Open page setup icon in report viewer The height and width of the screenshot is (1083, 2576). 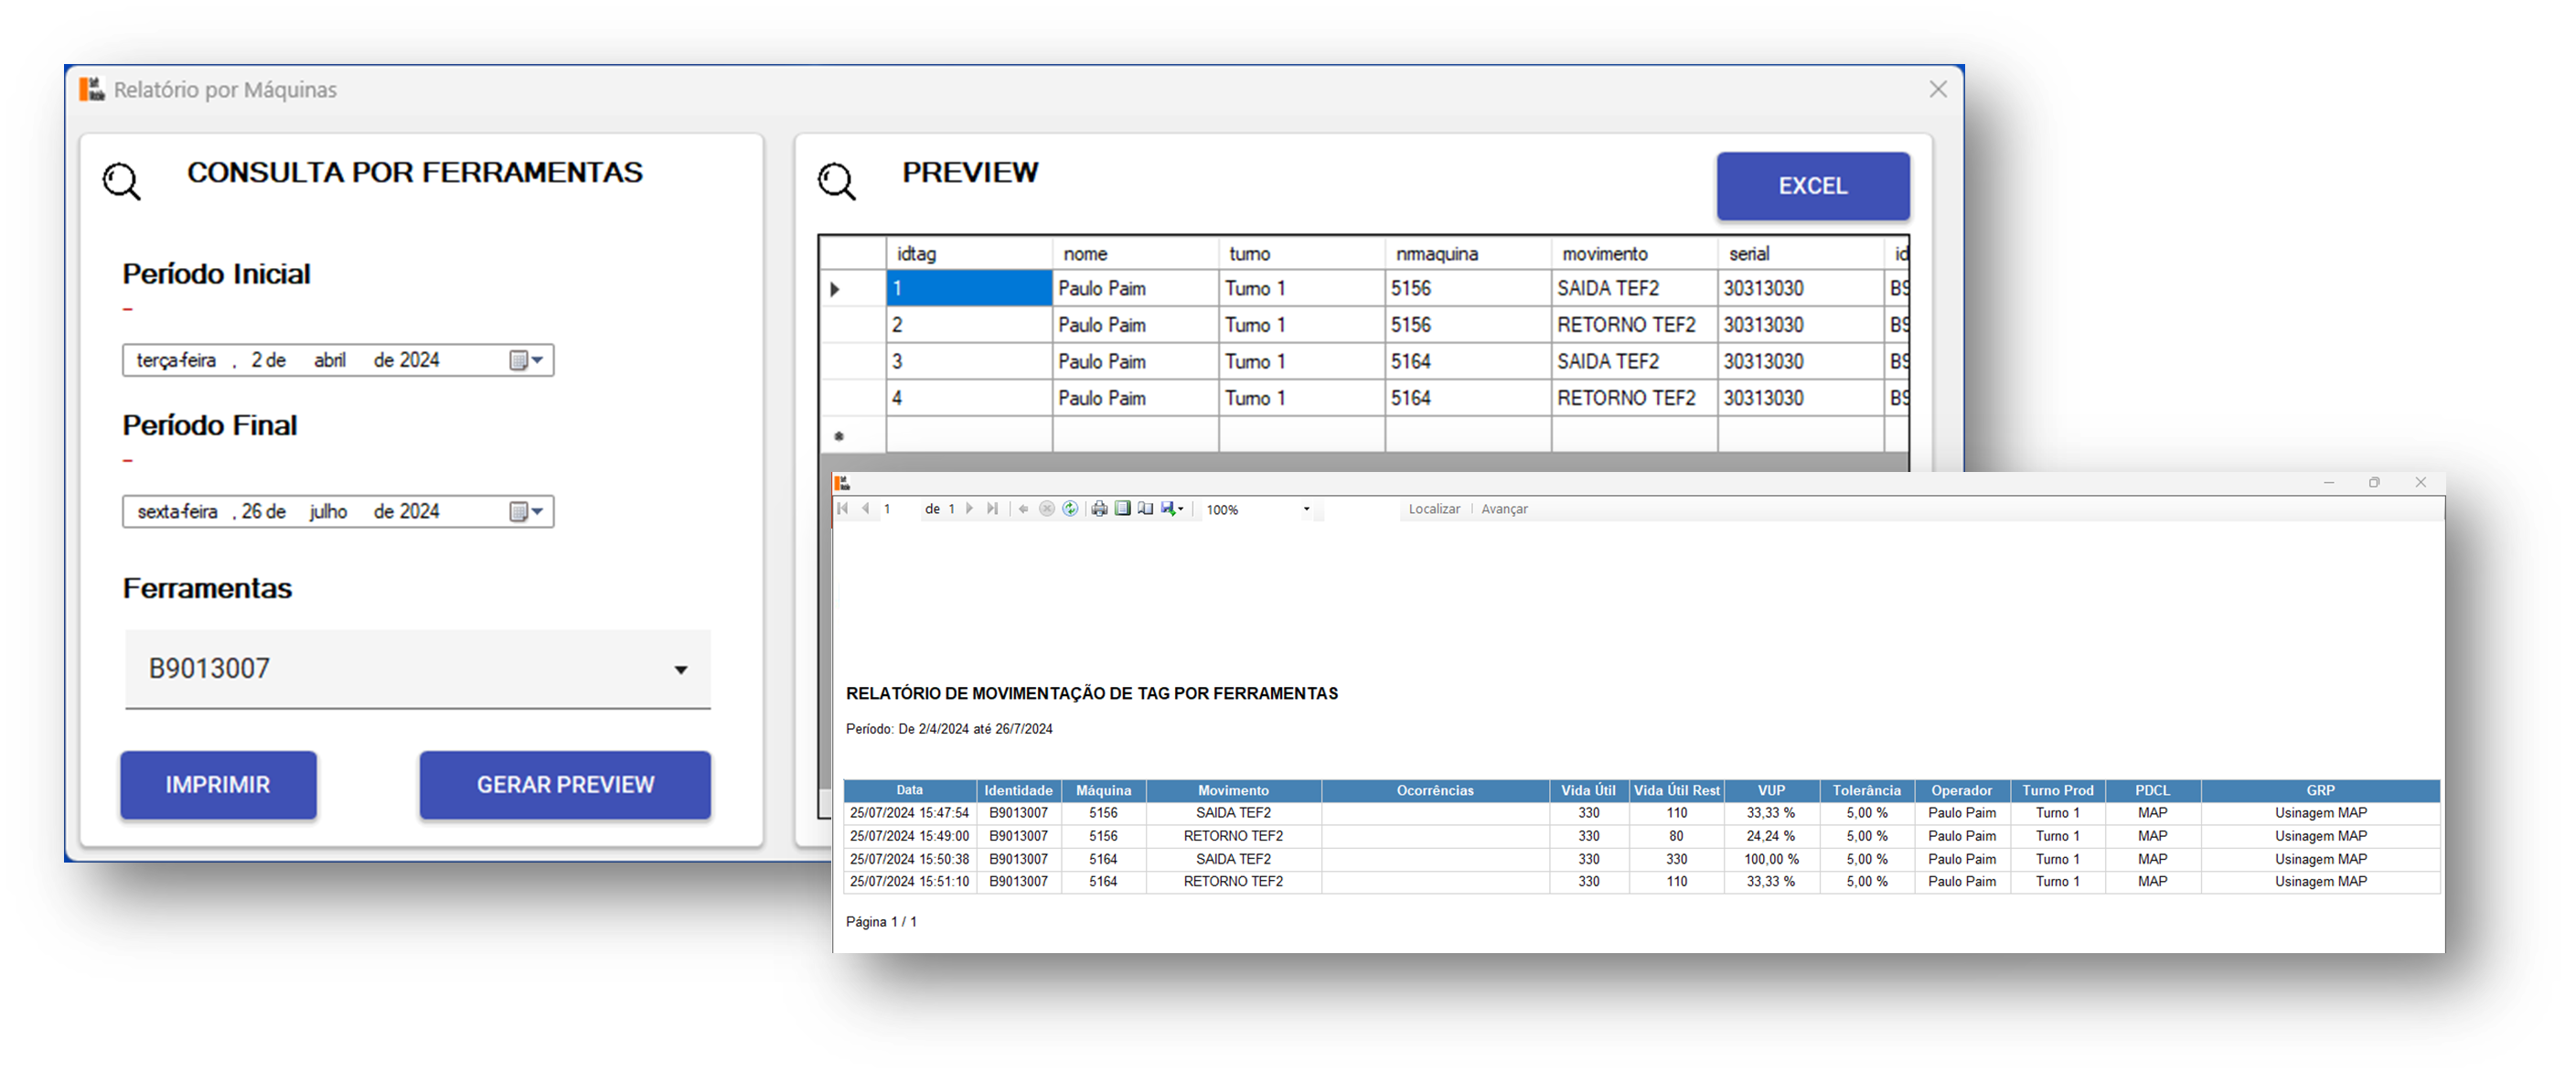[1146, 509]
